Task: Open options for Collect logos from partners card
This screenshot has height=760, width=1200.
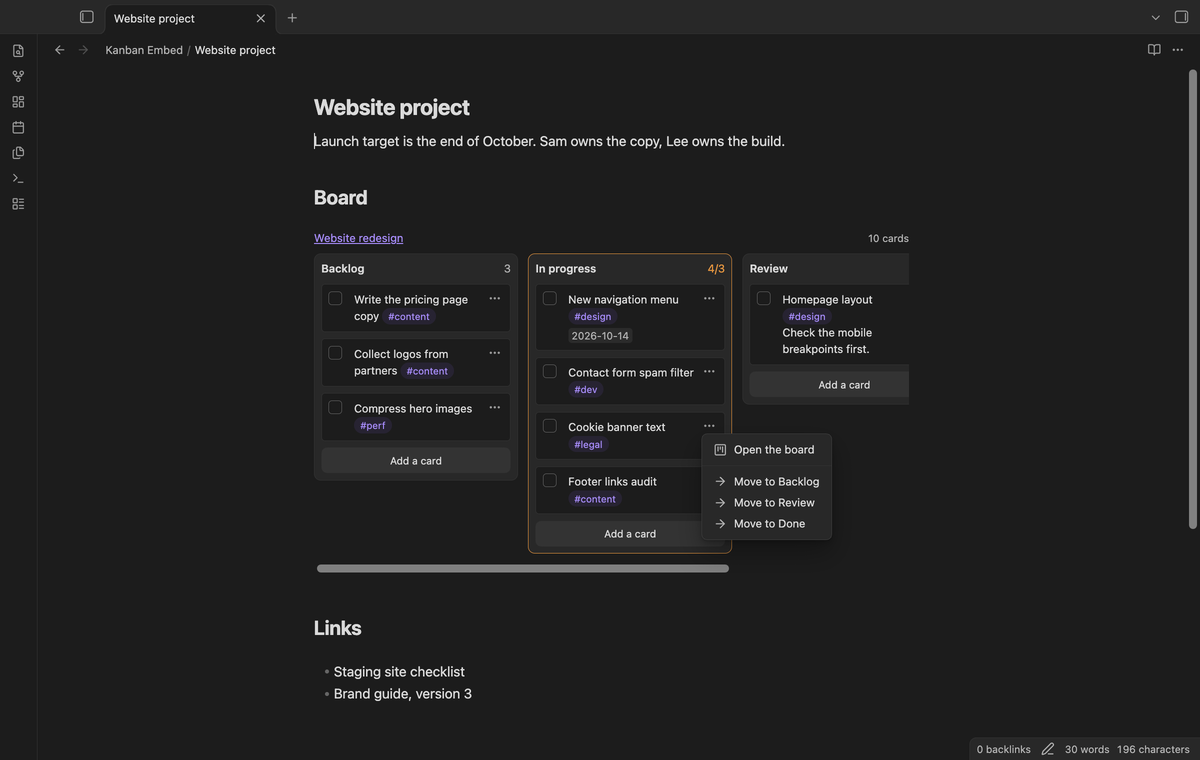Action: click(495, 353)
